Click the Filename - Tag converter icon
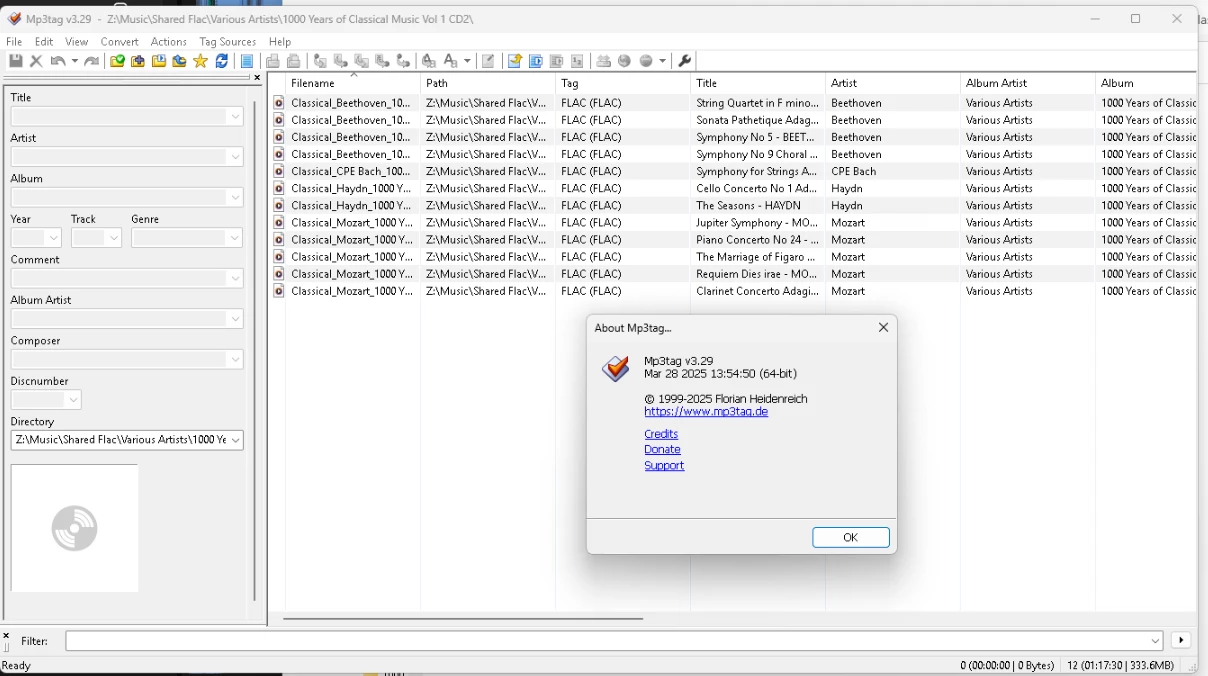The width and height of the screenshot is (1208, 676). pyautogui.click(x=341, y=61)
